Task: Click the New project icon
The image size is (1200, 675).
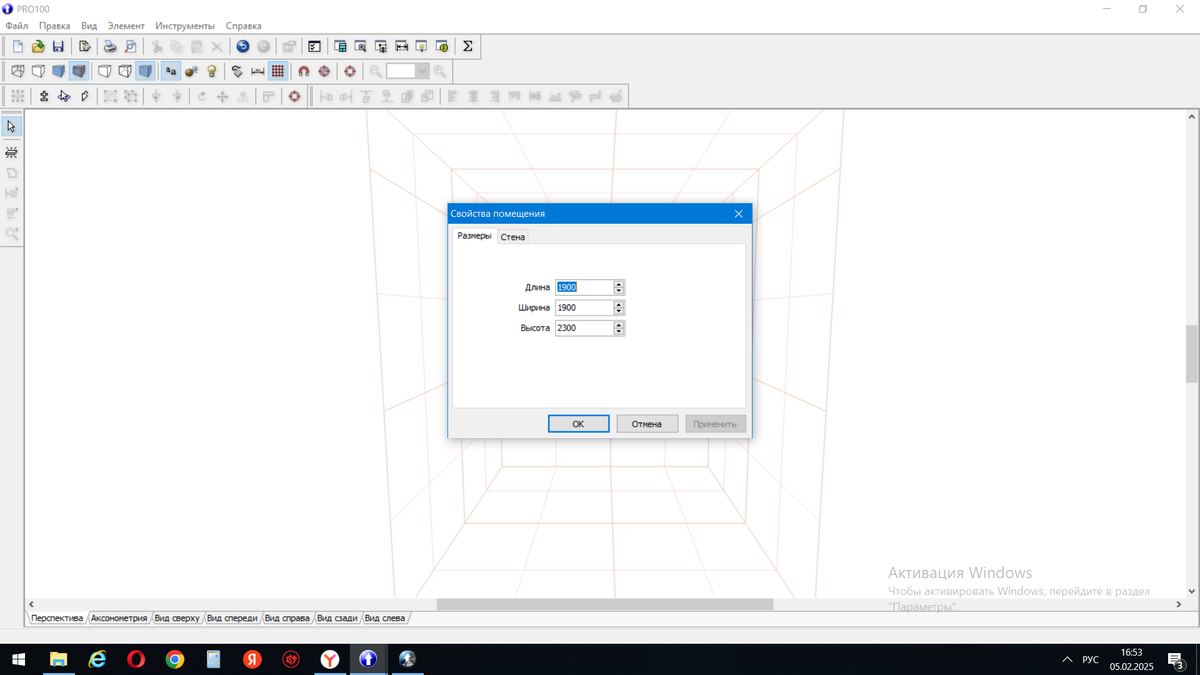Action: point(18,46)
